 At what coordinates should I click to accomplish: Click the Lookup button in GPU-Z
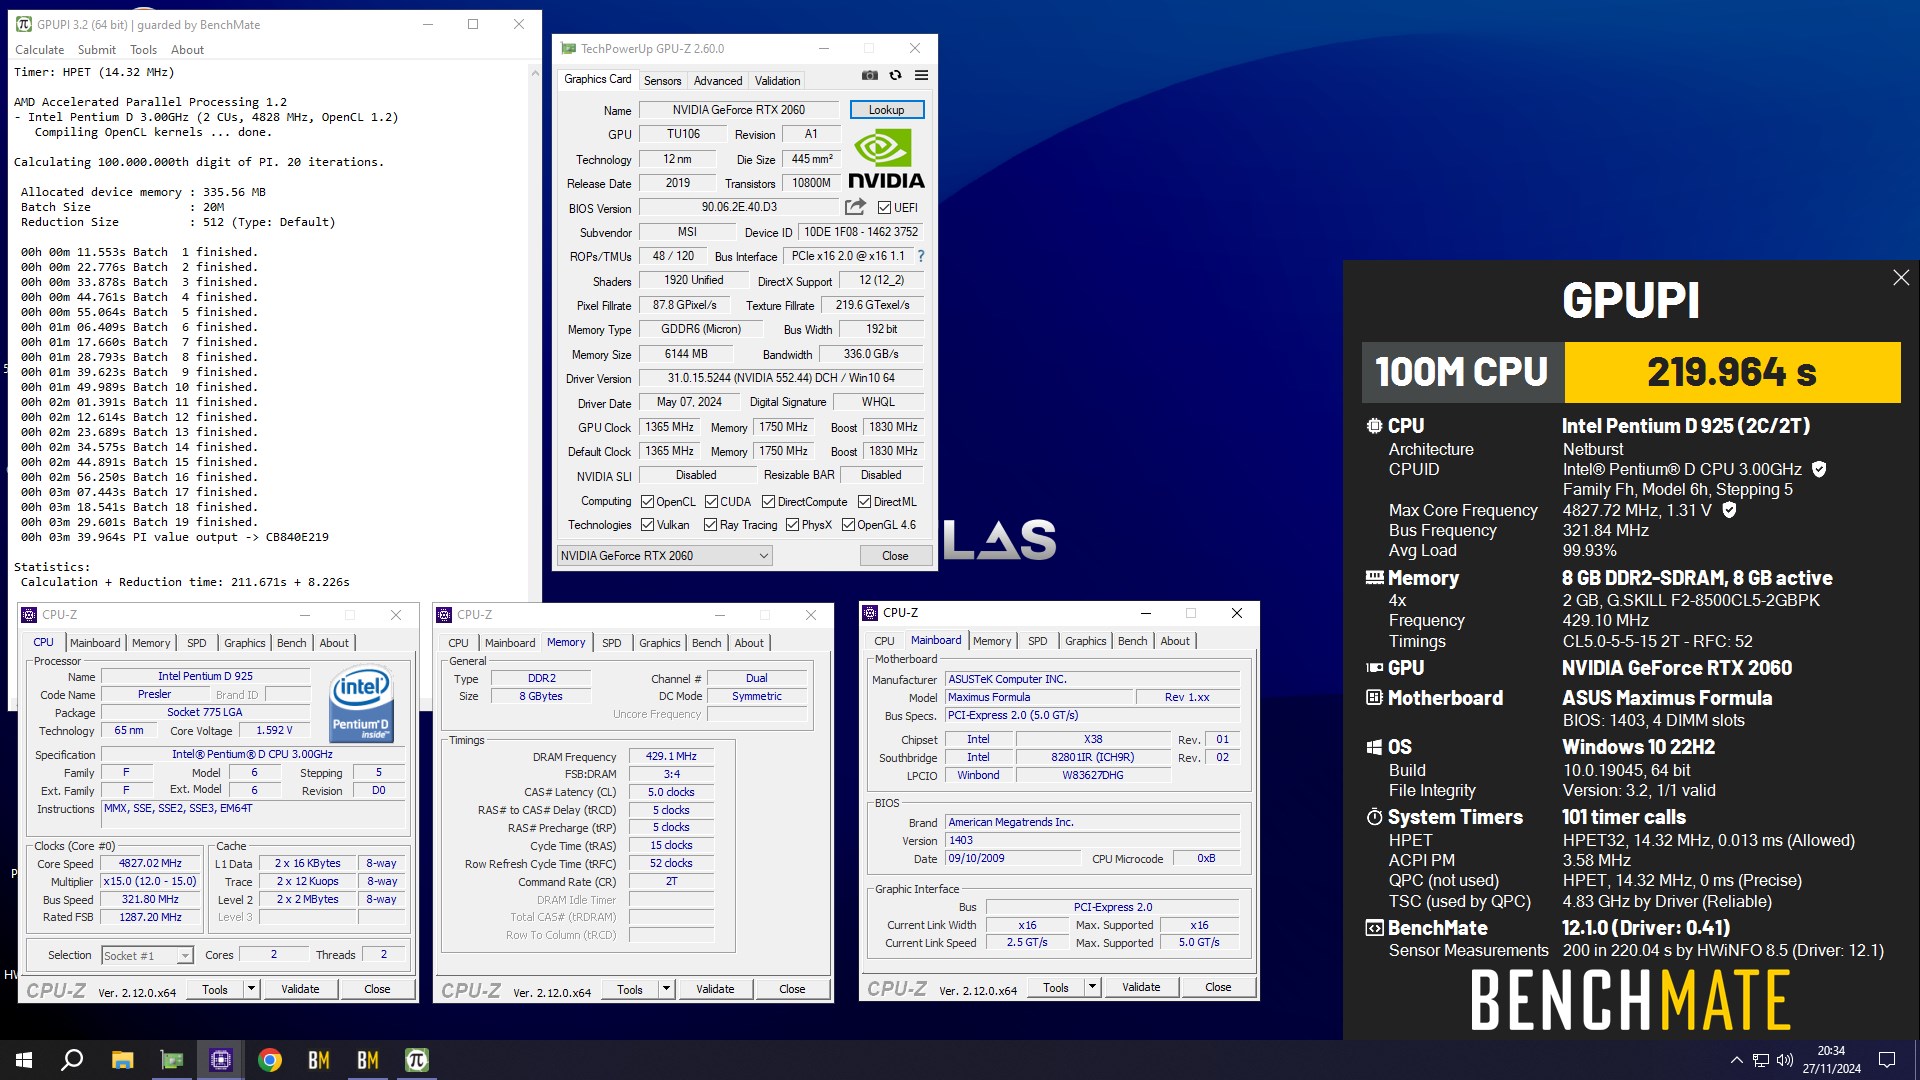coord(886,110)
